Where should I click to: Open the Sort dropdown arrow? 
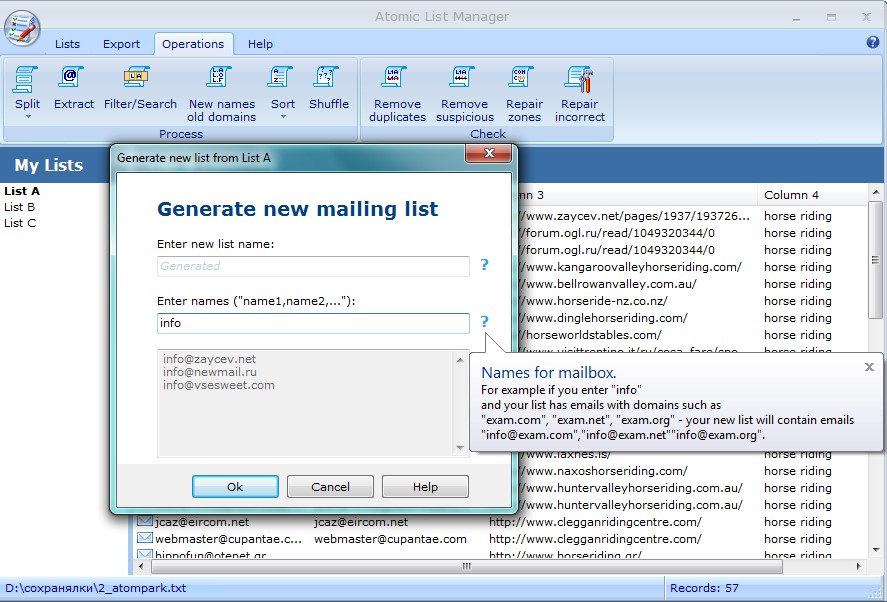coord(281,114)
